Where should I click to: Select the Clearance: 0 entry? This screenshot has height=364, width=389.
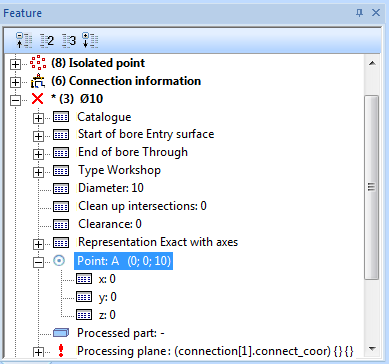tap(110, 224)
